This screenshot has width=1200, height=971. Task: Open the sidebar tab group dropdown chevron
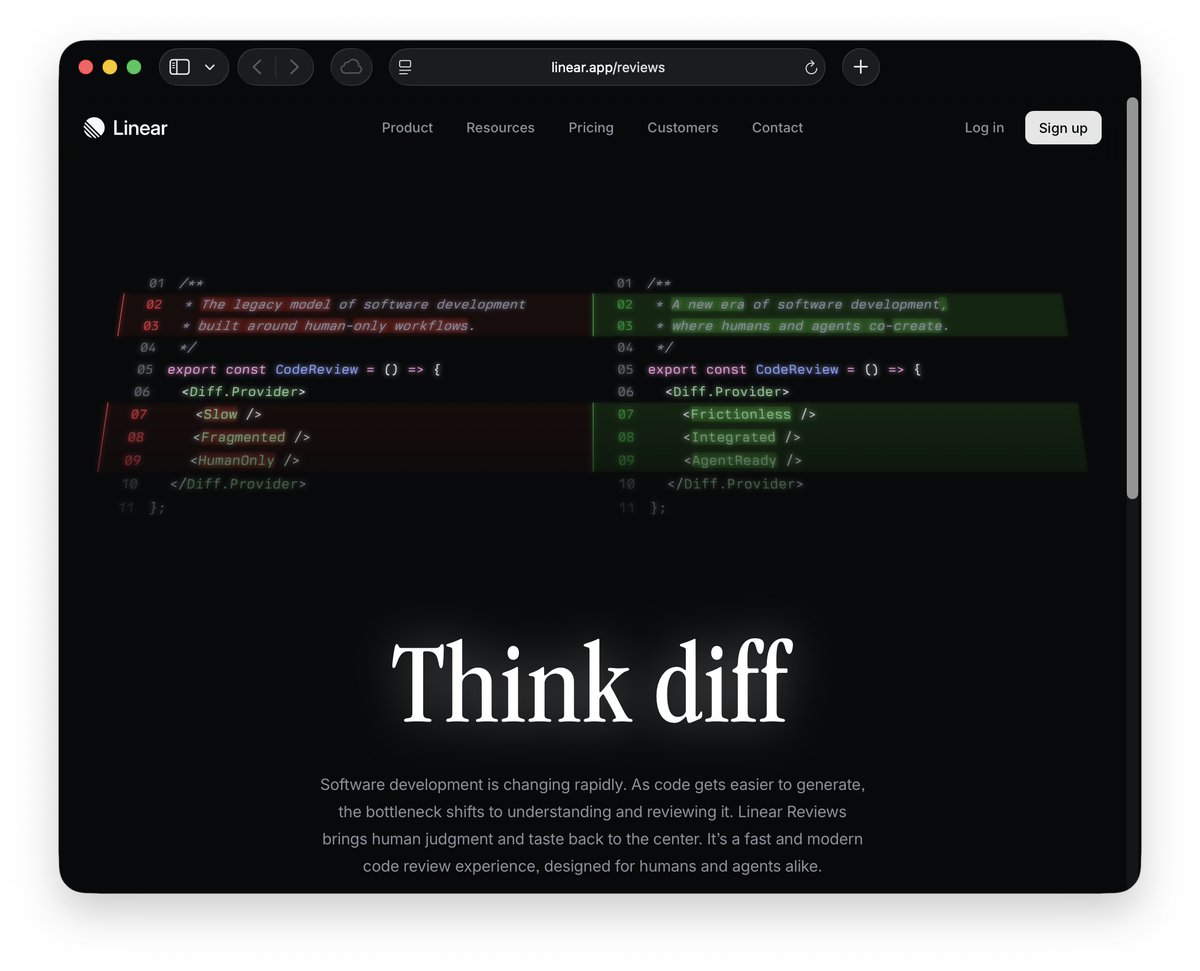pos(210,67)
